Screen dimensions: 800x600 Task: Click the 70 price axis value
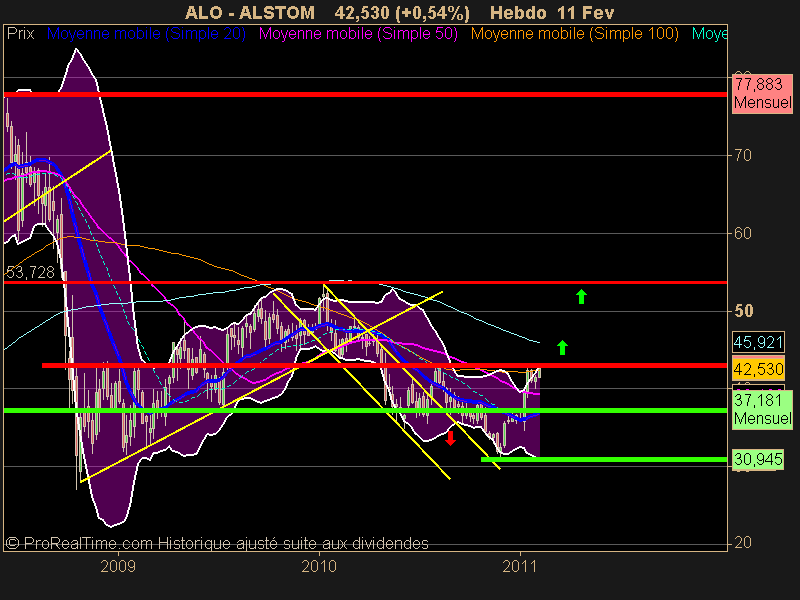pos(742,155)
